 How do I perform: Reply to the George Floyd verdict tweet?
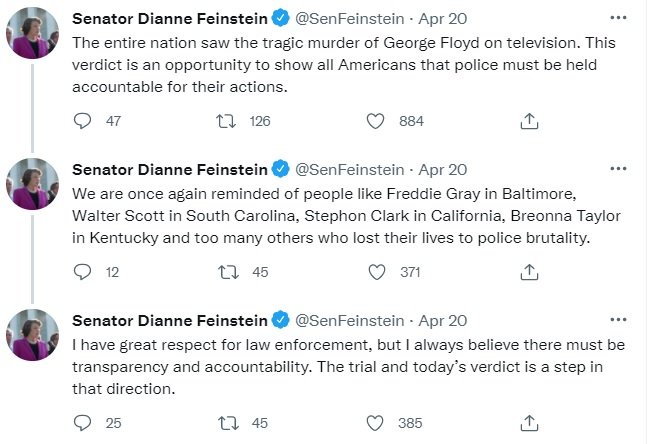84,121
